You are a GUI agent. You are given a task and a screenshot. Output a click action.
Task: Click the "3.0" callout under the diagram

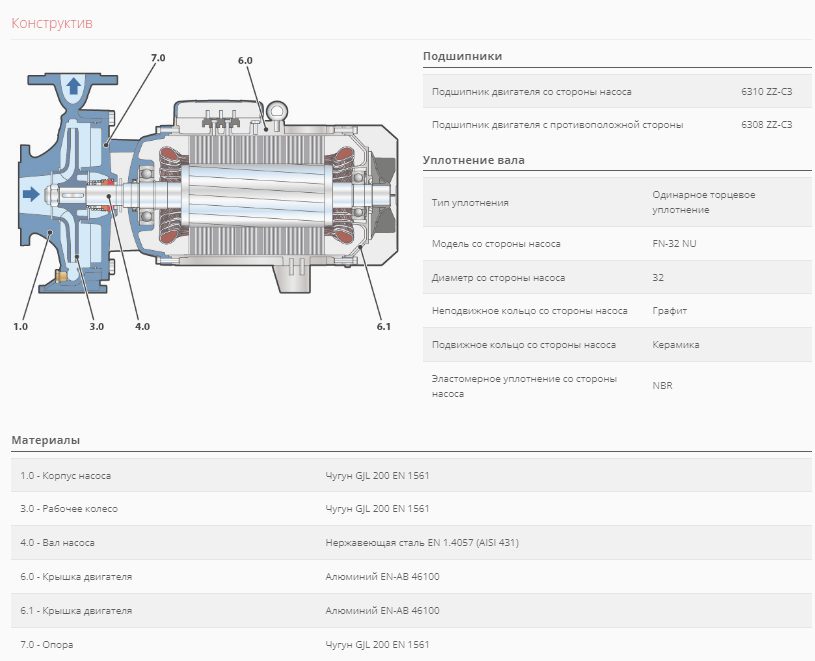(x=97, y=326)
